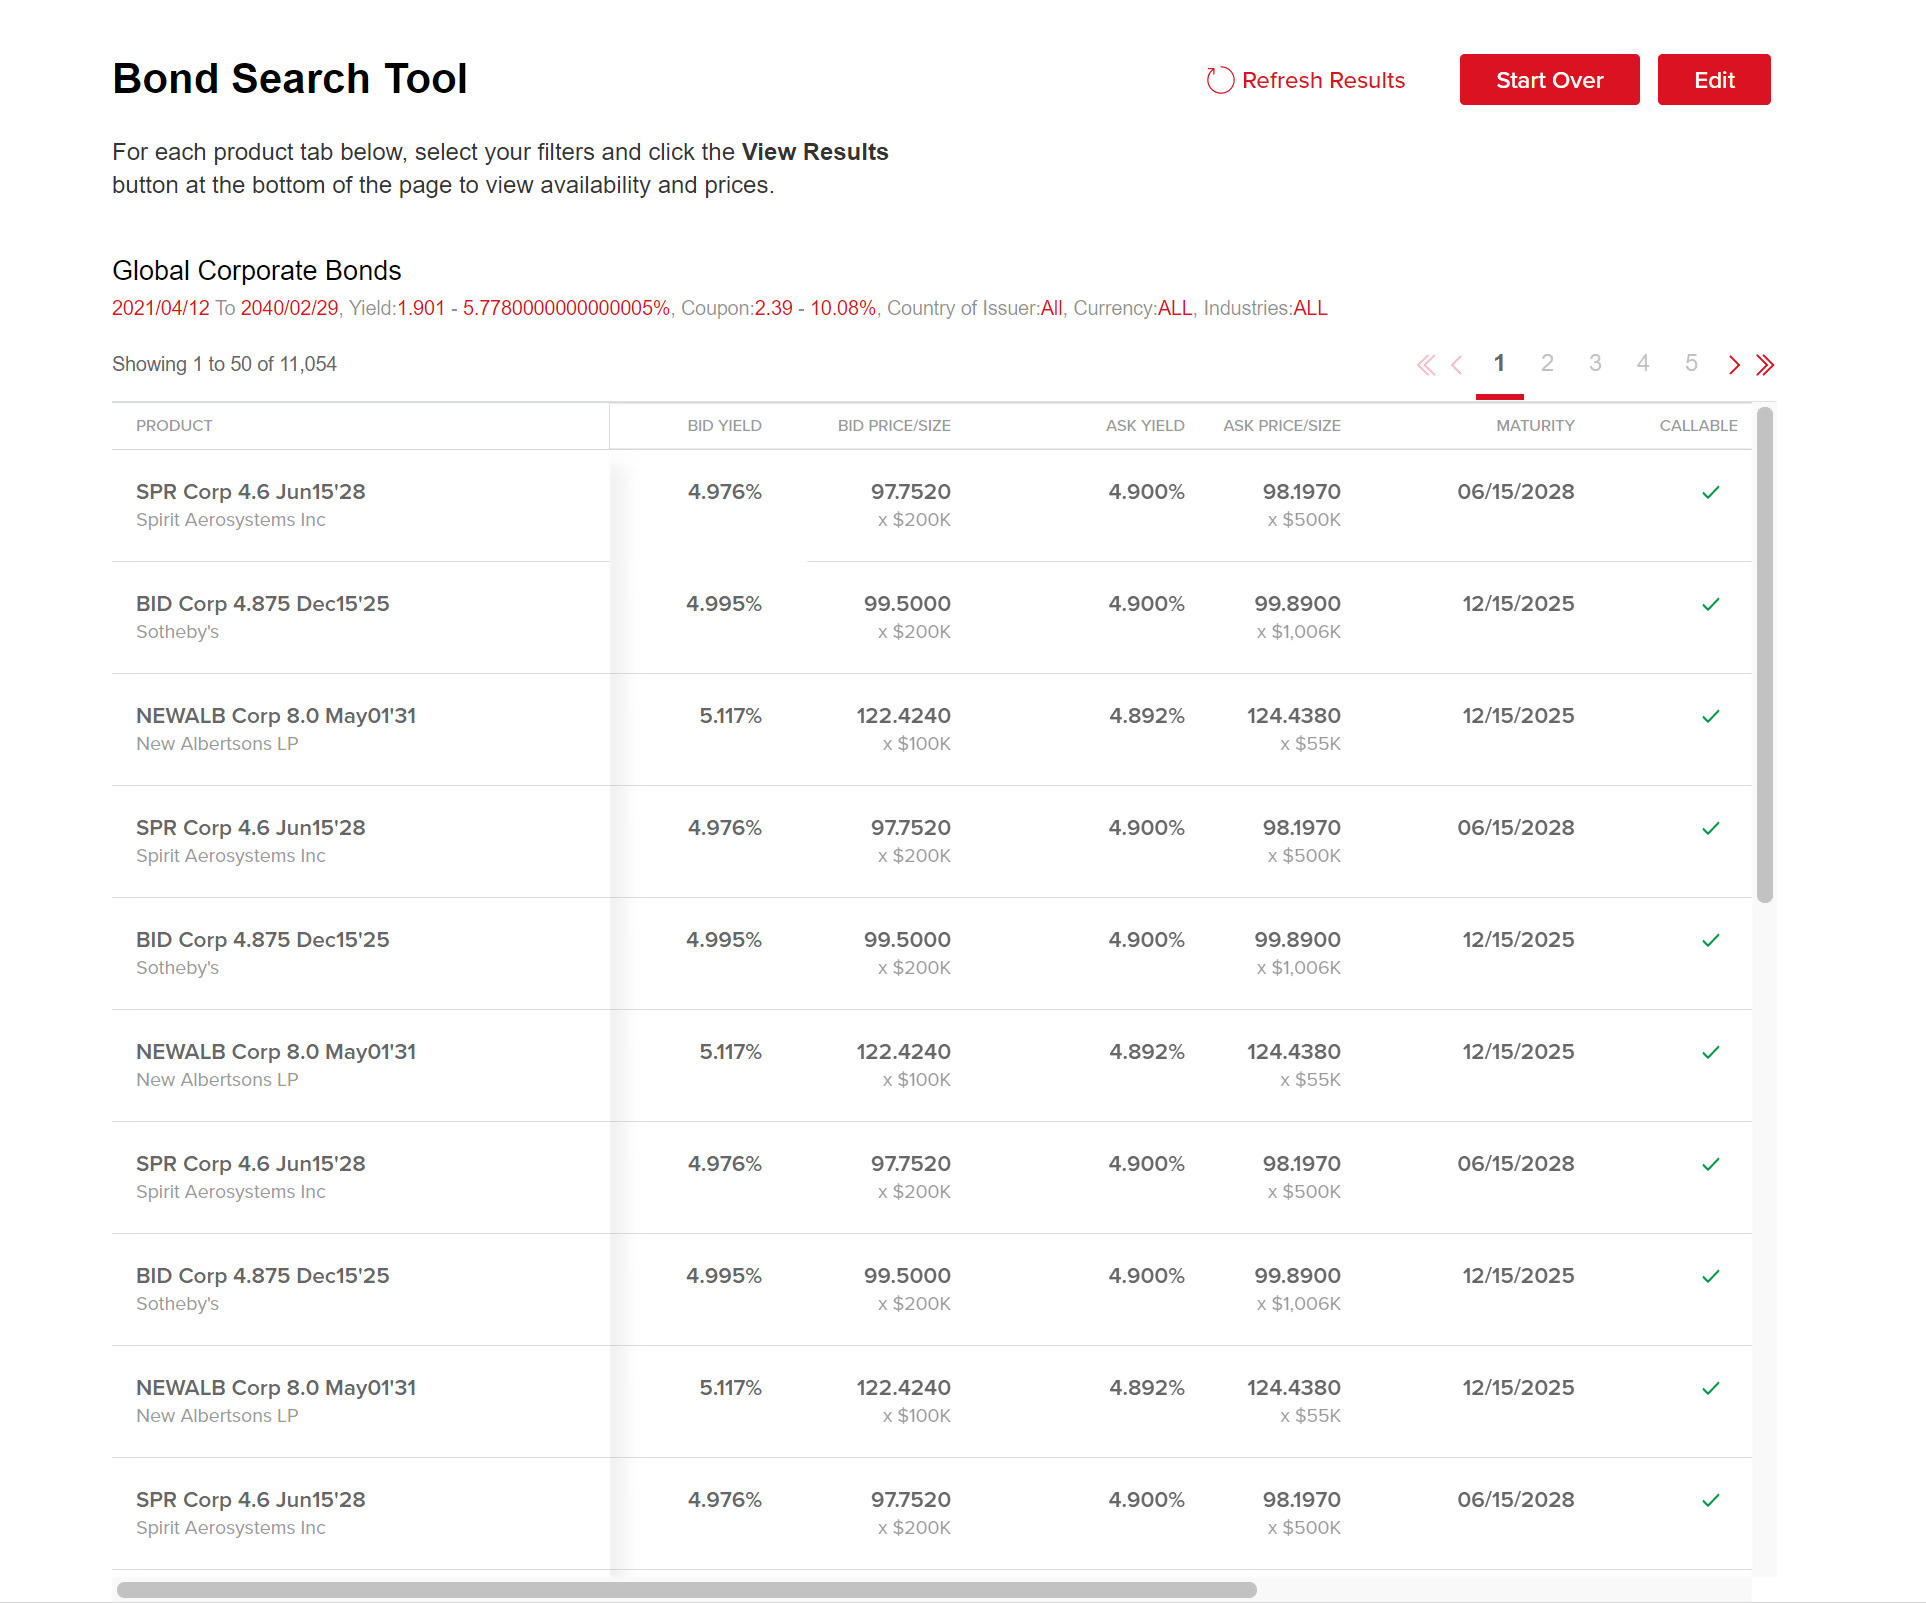Click the Refresh Results icon
The height and width of the screenshot is (1603, 1926).
(1219, 78)
